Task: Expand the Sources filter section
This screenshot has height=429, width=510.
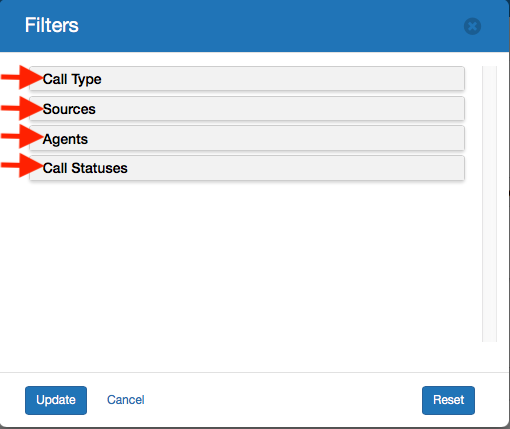Action: [x=247, y=109]
